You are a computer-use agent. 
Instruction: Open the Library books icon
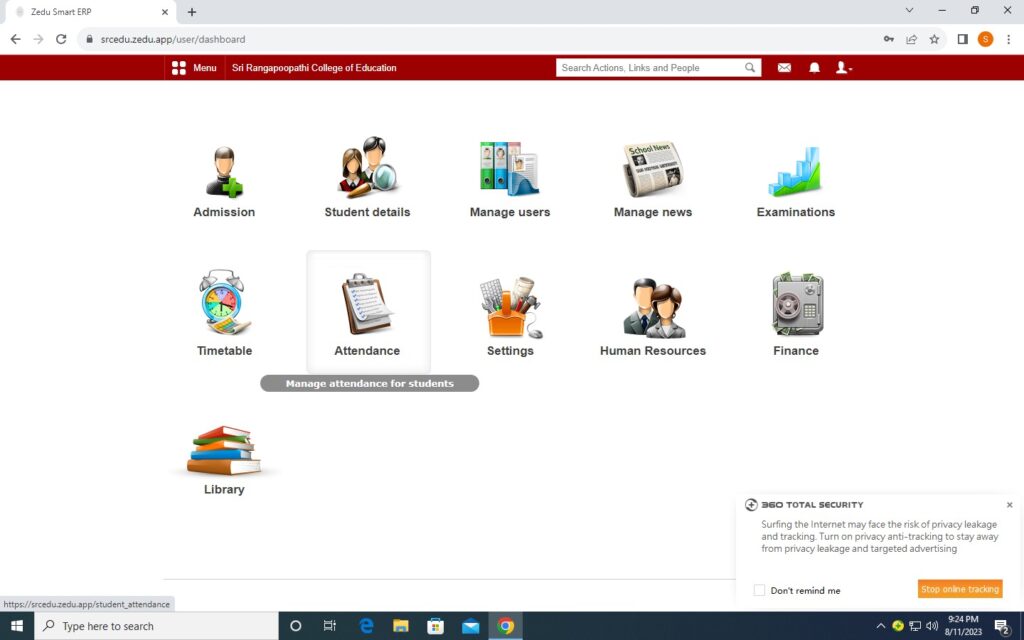[x=224, y=450]
